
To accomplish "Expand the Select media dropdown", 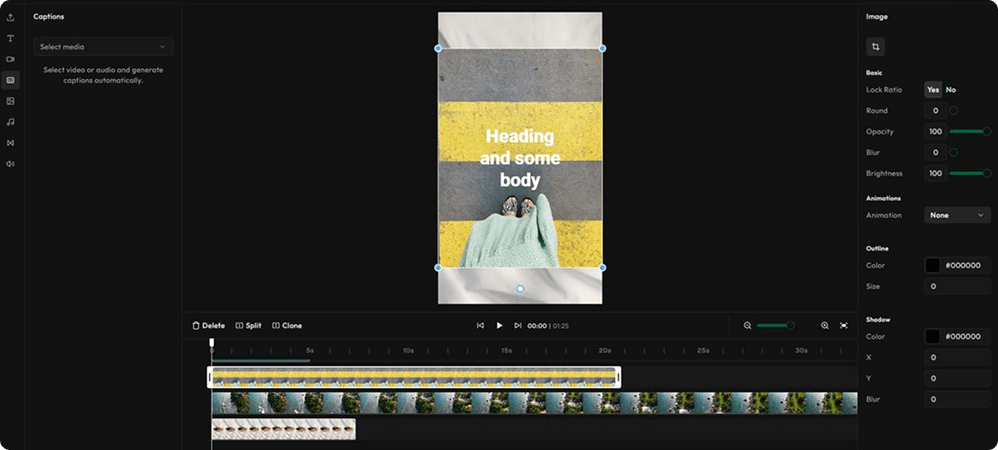I will pos(103,47).
